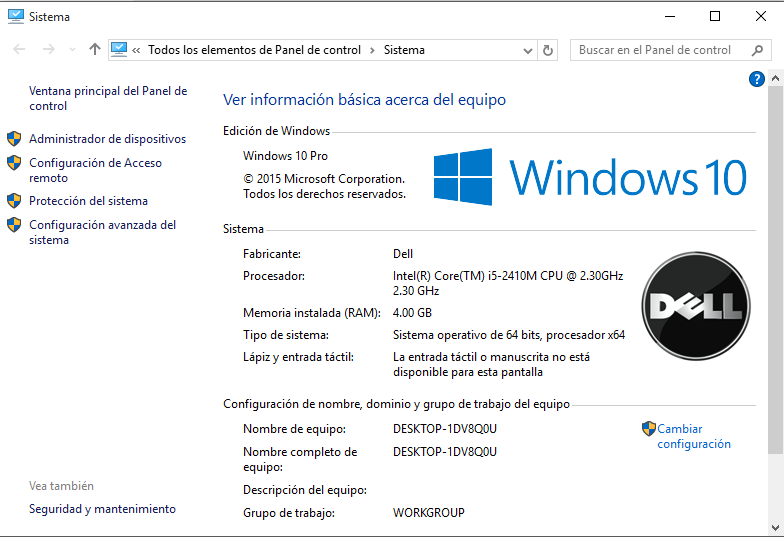This screenshot has height=537, width=784.
Task: Open the blue help question mark
Action: (x=756, y=79)
